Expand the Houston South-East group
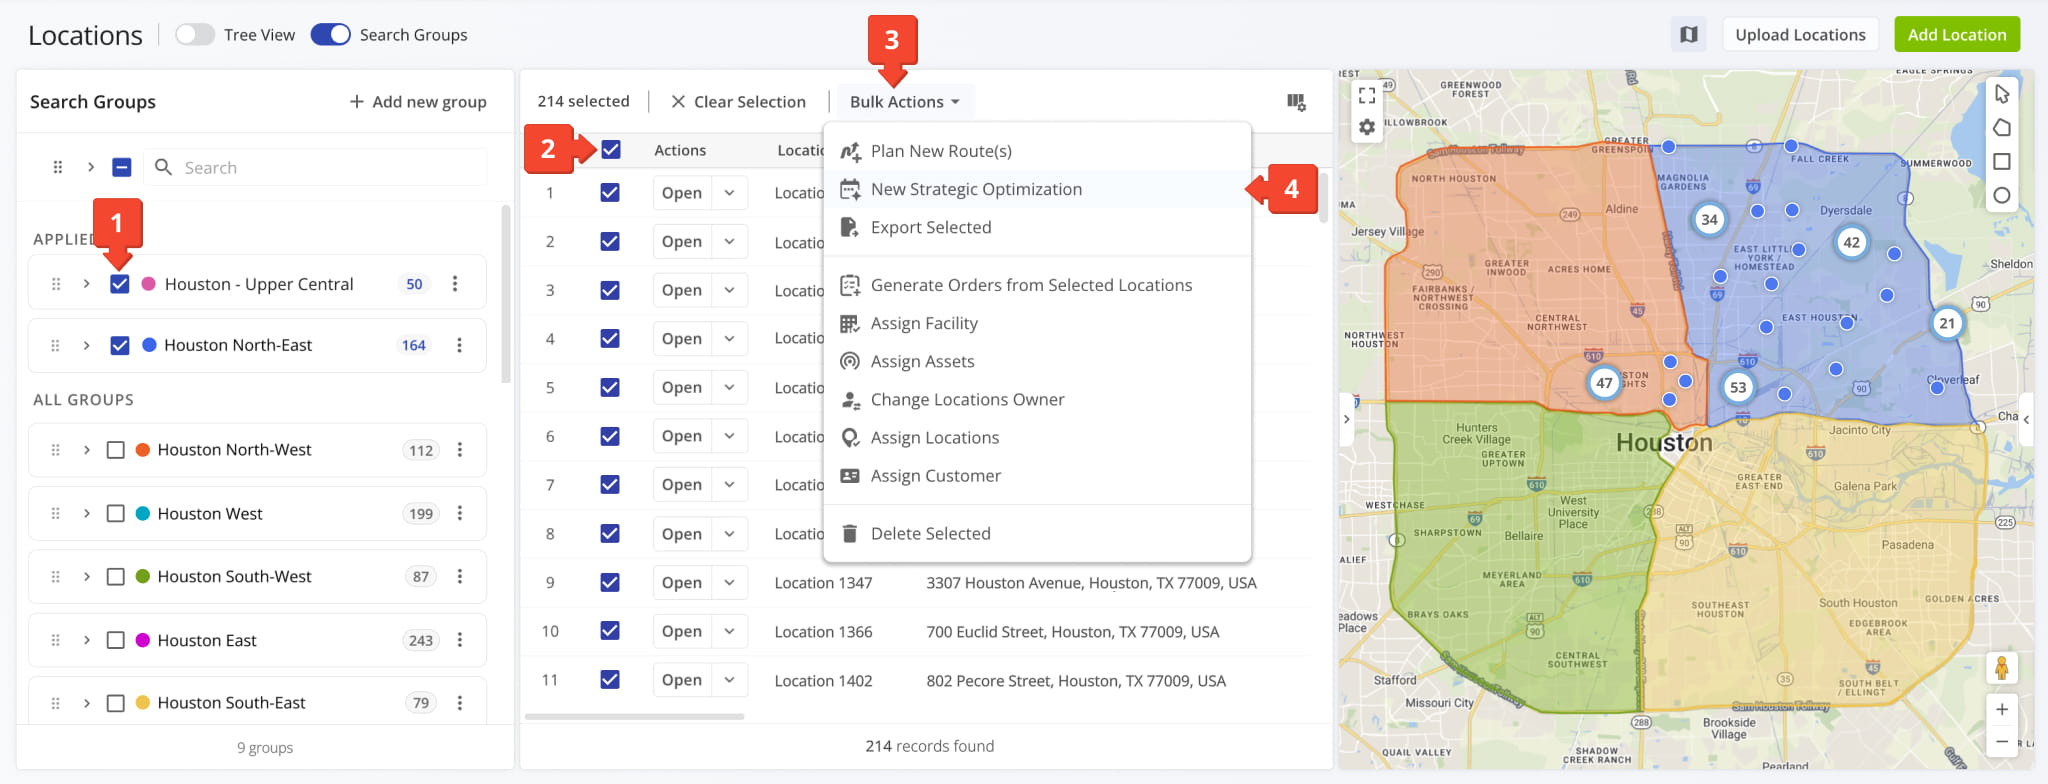 [x=87, y=703]
